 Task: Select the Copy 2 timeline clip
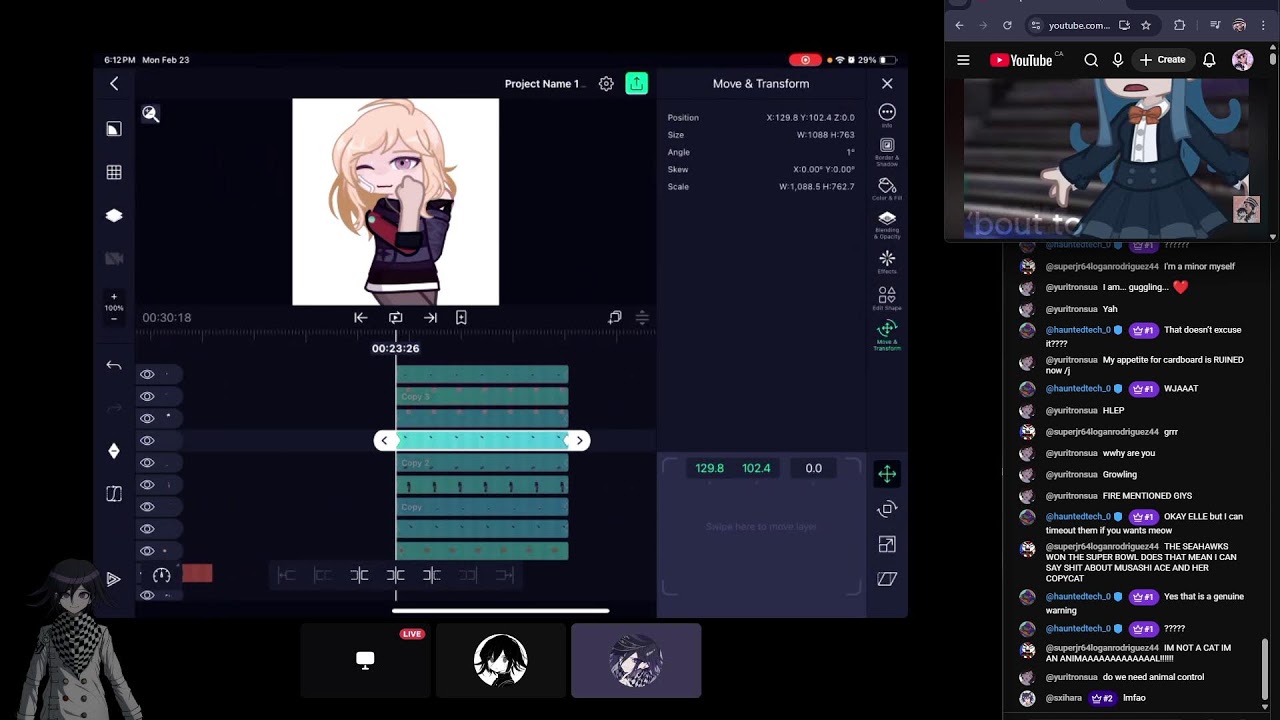pos(482,463)
